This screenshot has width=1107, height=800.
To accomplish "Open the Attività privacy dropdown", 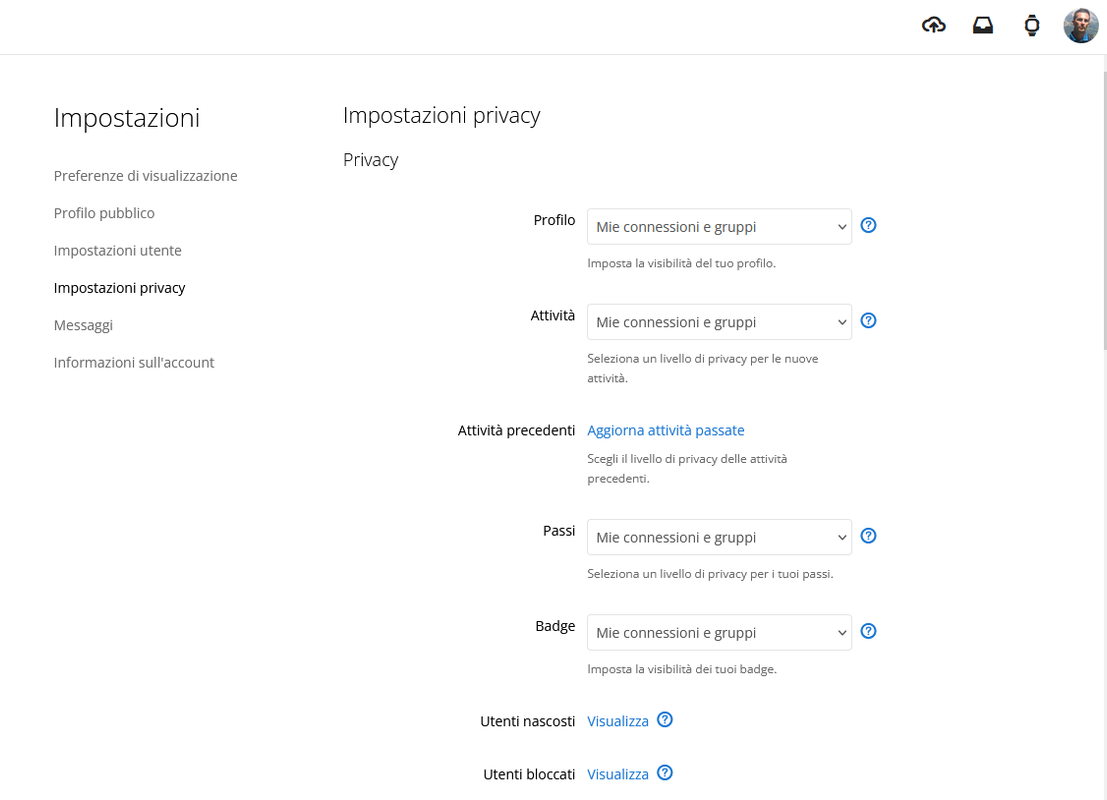I will 719,322.
